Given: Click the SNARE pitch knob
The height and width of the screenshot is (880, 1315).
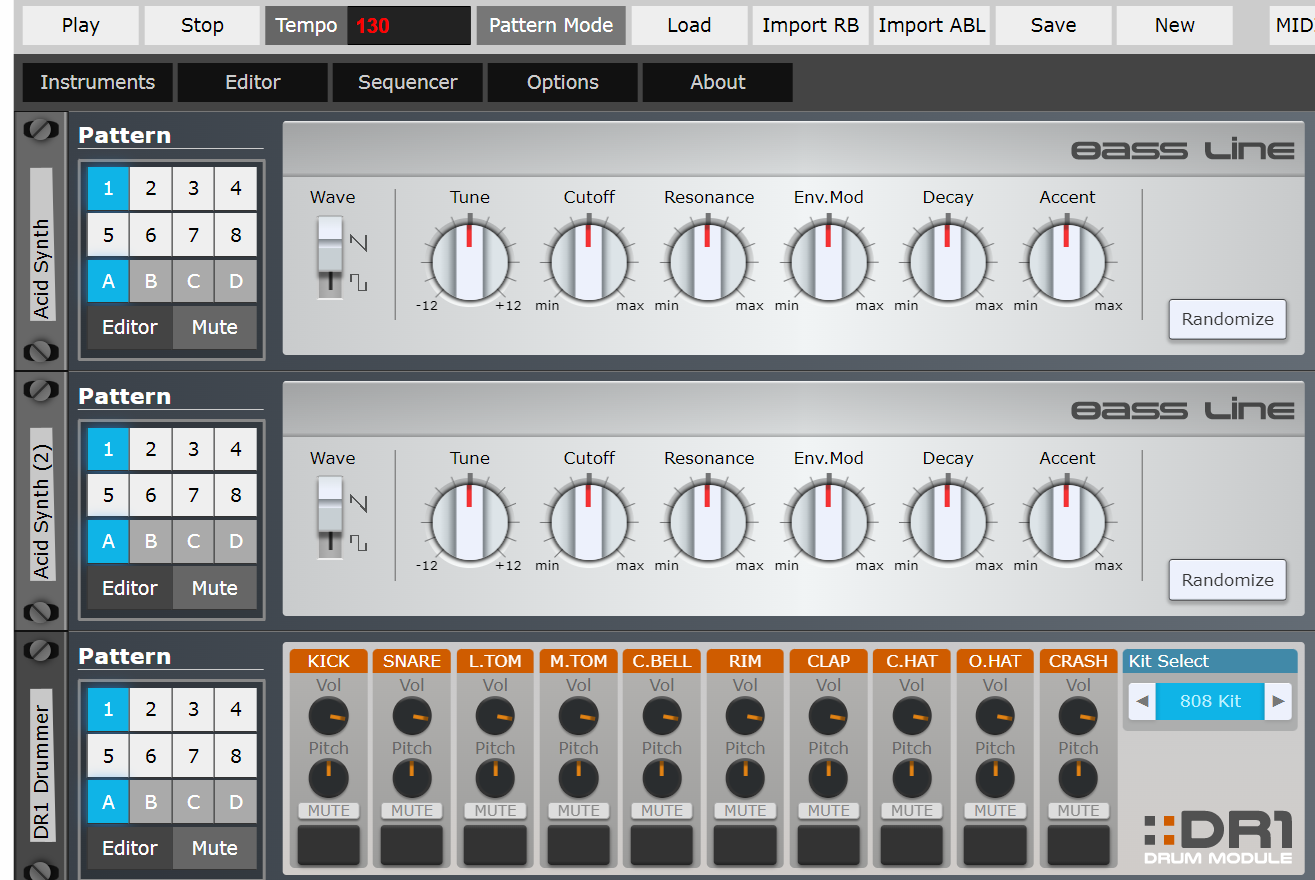Looking at the screenshot, I should click(x=412, y=778).
